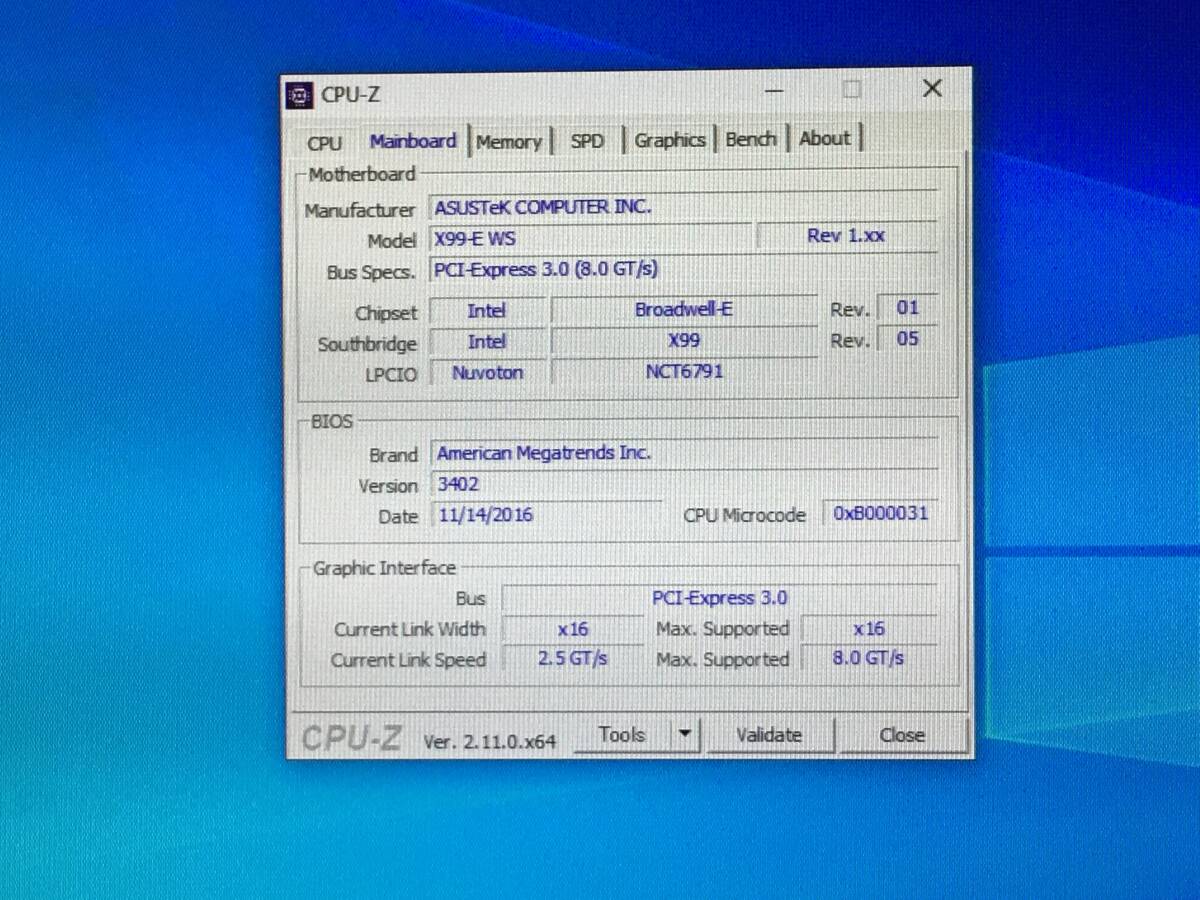Screen dimensions: 1200x900
Task: Open the About tab
Action: click(x=825, y=139)
